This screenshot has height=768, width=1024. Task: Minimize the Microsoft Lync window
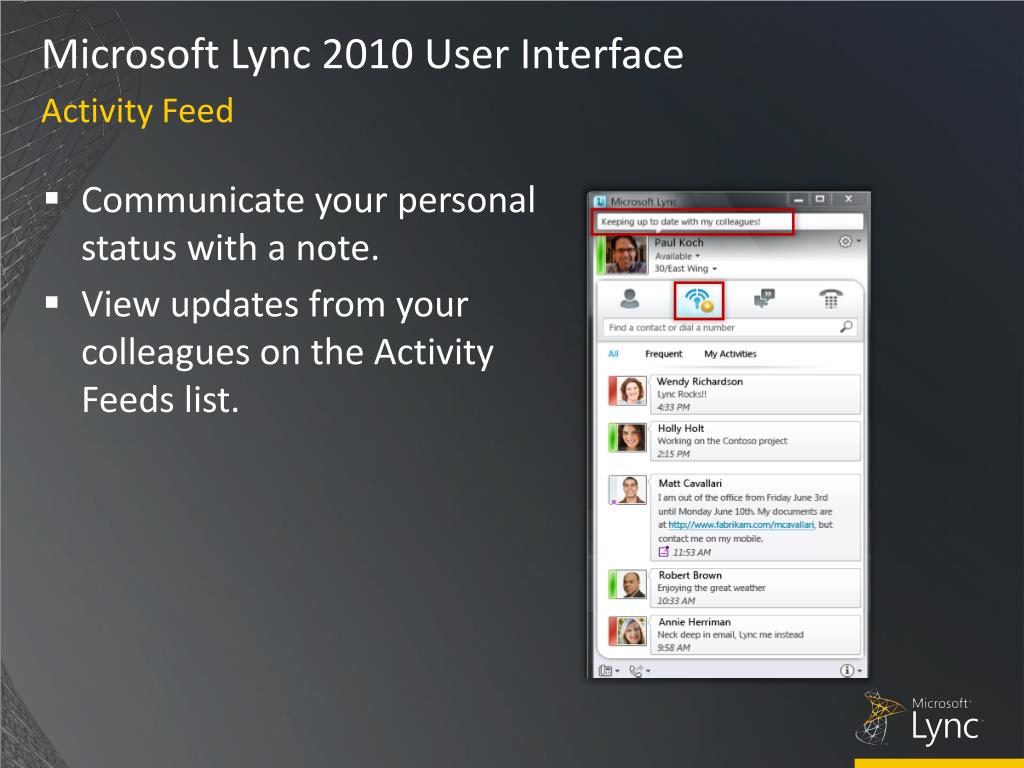pos(798,199)
